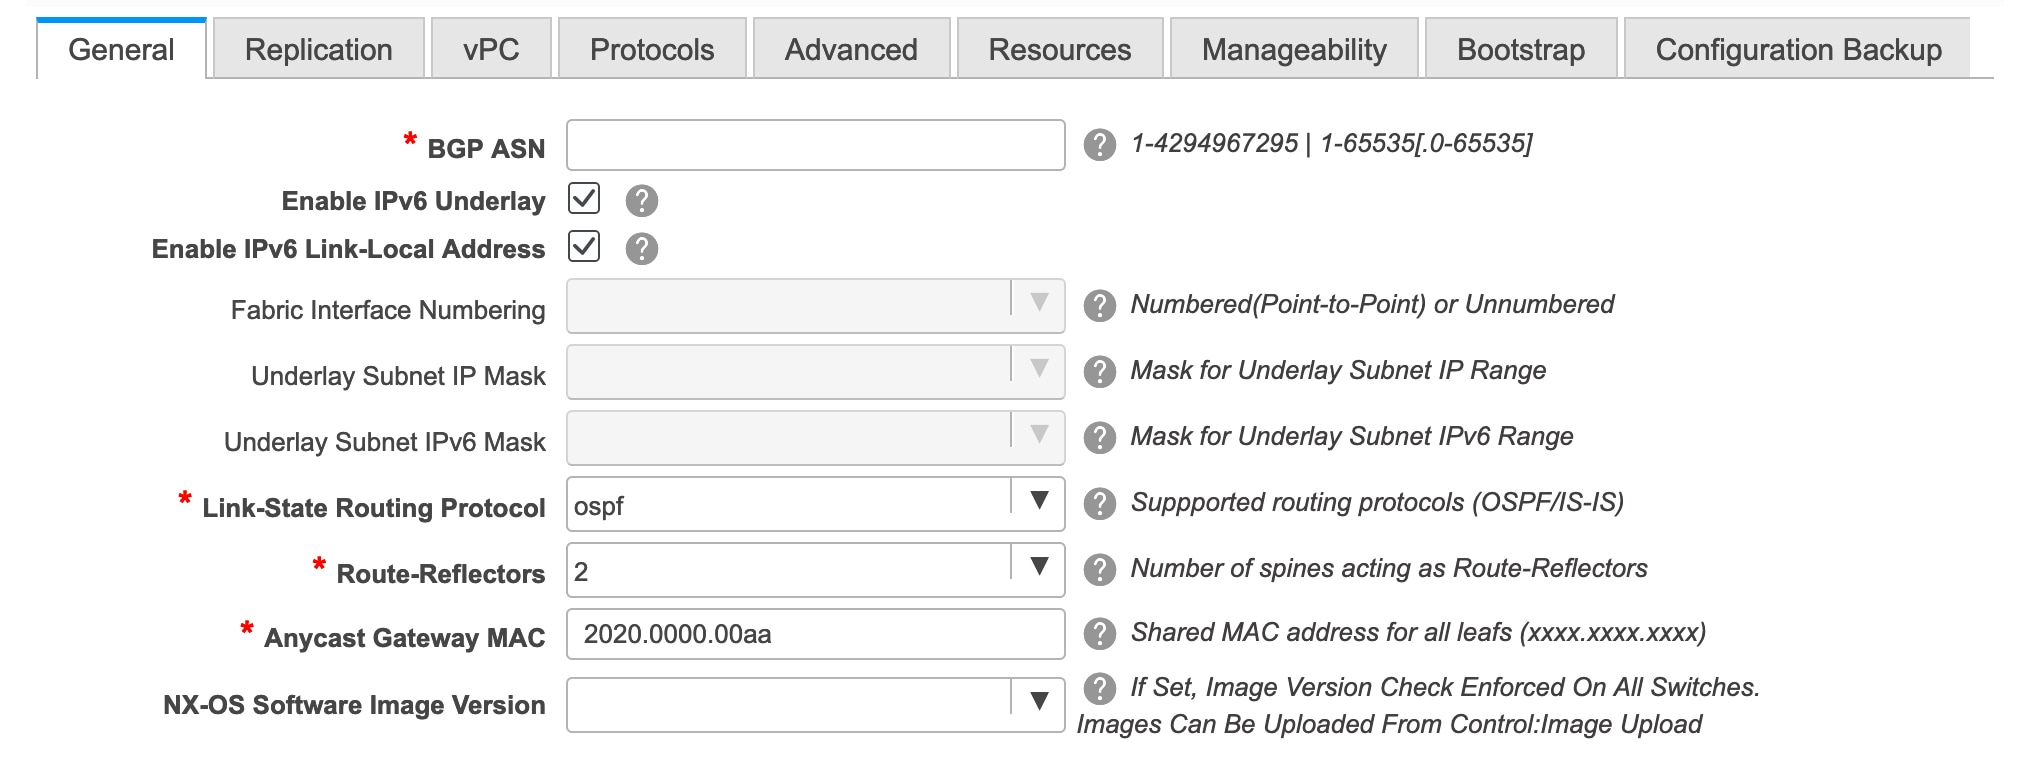Viewport: 2040px width, 770px height.
Task: Click help icon beside IPv6 Link-Local Address
Action: tap(641, 249)
